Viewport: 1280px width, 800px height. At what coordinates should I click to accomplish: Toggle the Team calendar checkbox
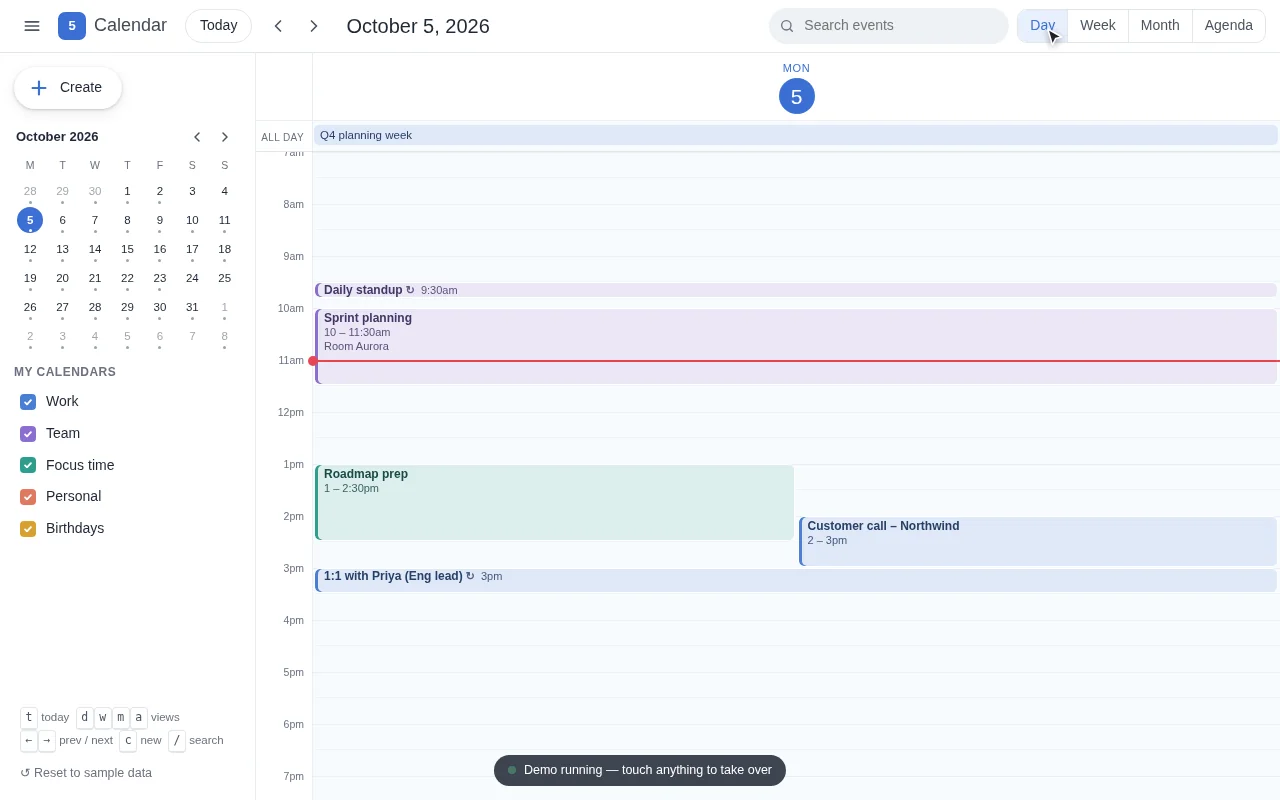pyautogui.click(x=28, y=434)
